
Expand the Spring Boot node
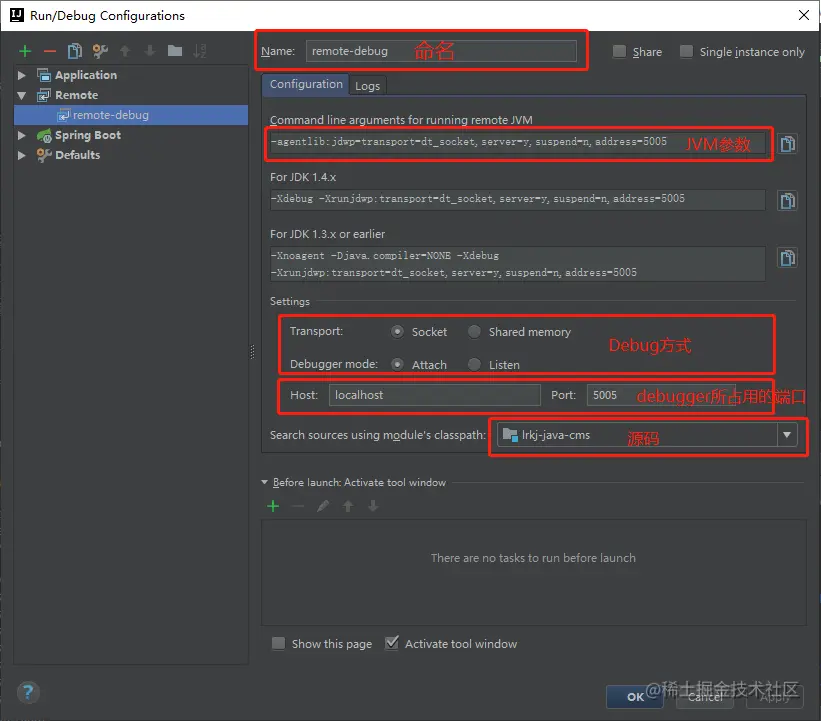click(x=21, y=135)
